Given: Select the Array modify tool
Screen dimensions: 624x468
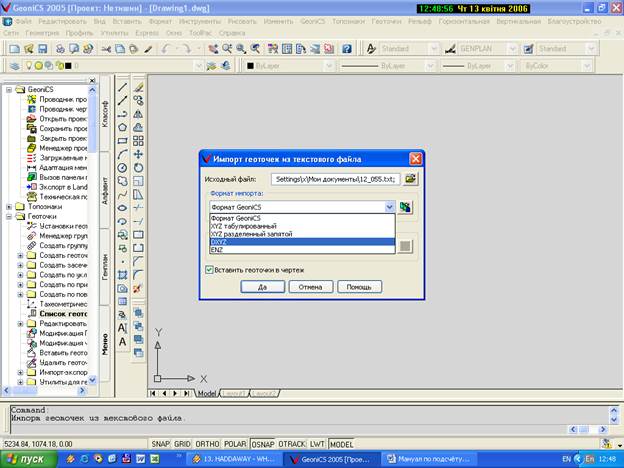Looking at the screenshot, I should pyautogui.click(x=138, y=141).
